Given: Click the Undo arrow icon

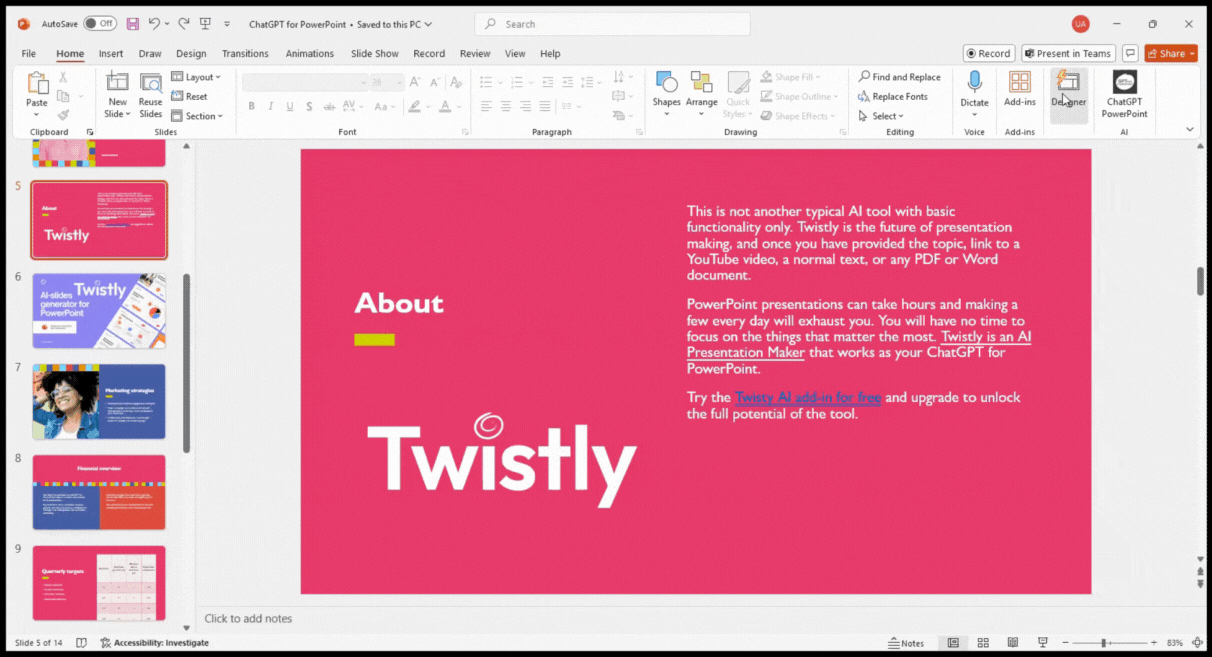Looking at the screenshot, I should tap(154, 24).
